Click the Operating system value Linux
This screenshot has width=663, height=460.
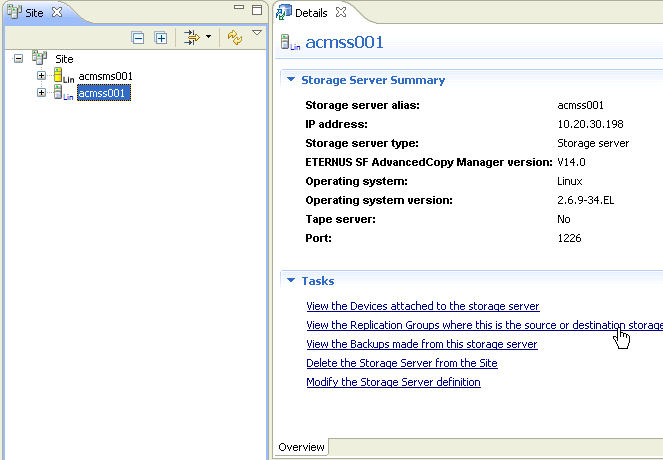click(570, 181)
